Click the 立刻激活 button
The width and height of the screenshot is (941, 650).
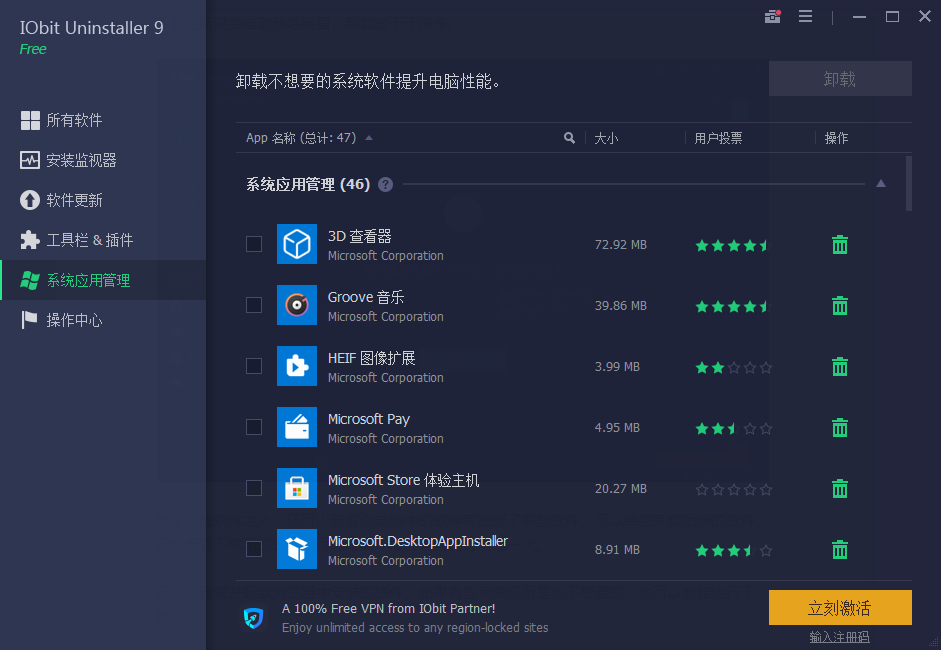coord(840,607)
